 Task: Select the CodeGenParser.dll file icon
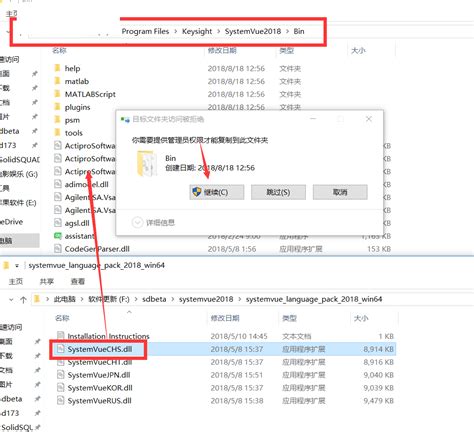[58, 248]
